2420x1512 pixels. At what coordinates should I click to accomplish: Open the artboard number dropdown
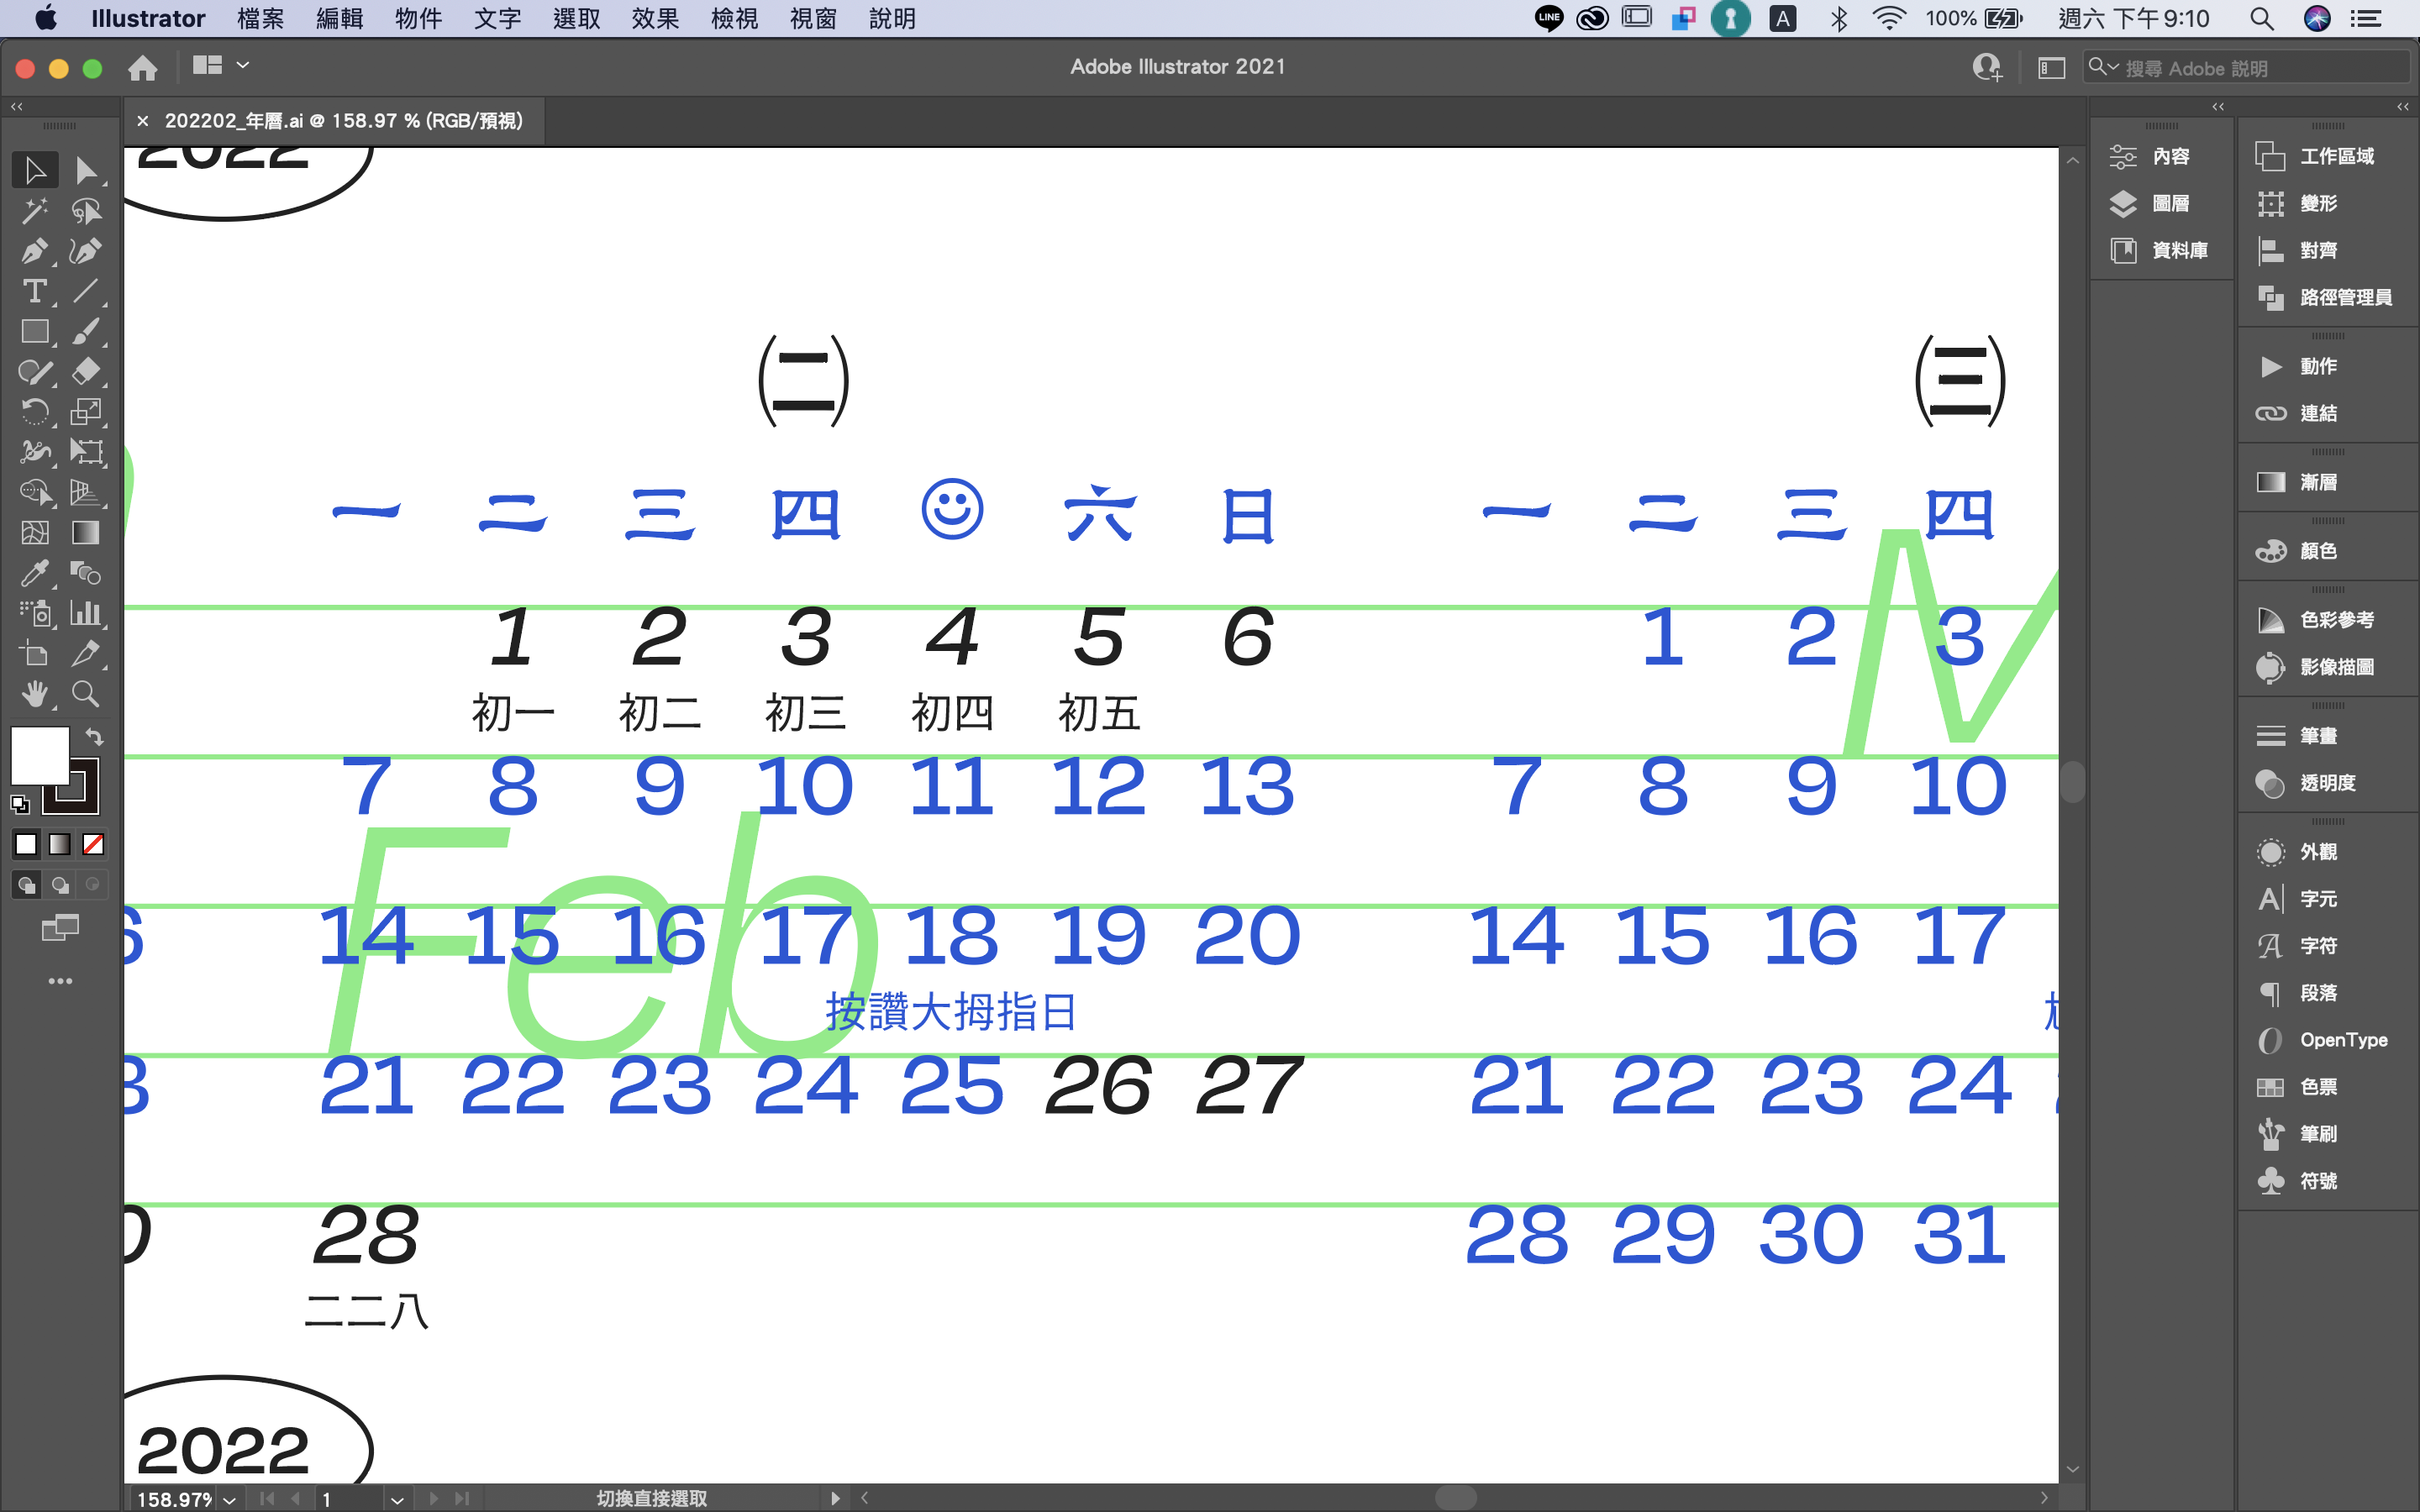397,1499
